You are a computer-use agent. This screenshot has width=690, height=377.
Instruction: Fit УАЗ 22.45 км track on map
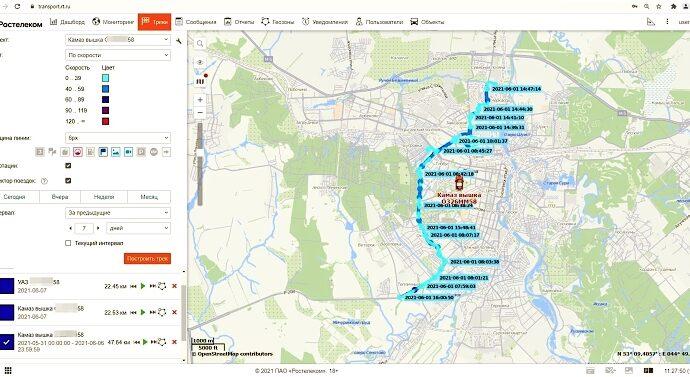tap(162, 286)
